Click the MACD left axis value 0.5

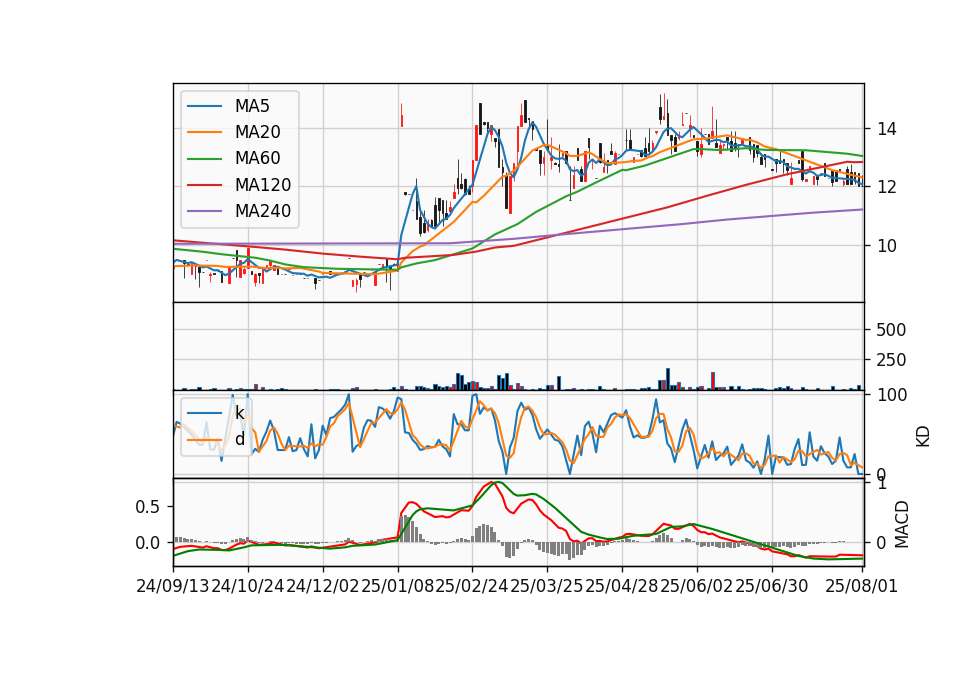click(x=148, y=507)
